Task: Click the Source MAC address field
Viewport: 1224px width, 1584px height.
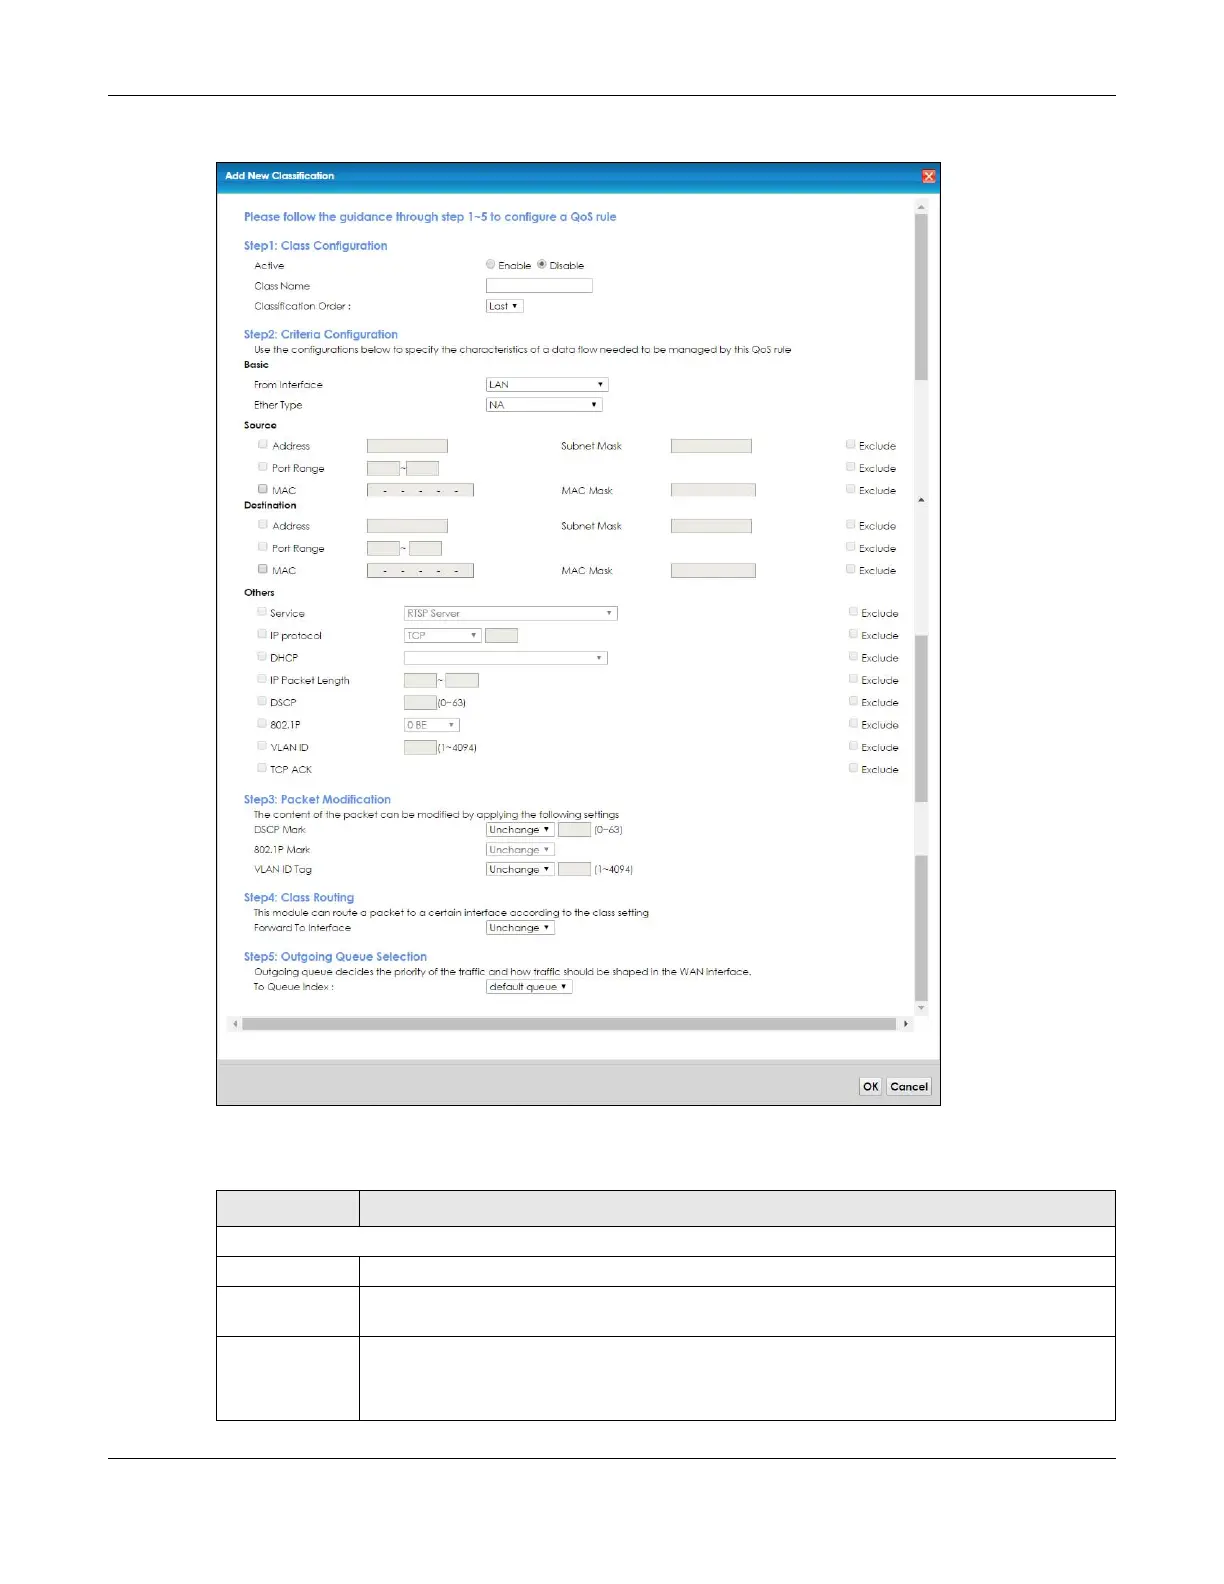Action: pyautogui.click(x=420, y=490)
